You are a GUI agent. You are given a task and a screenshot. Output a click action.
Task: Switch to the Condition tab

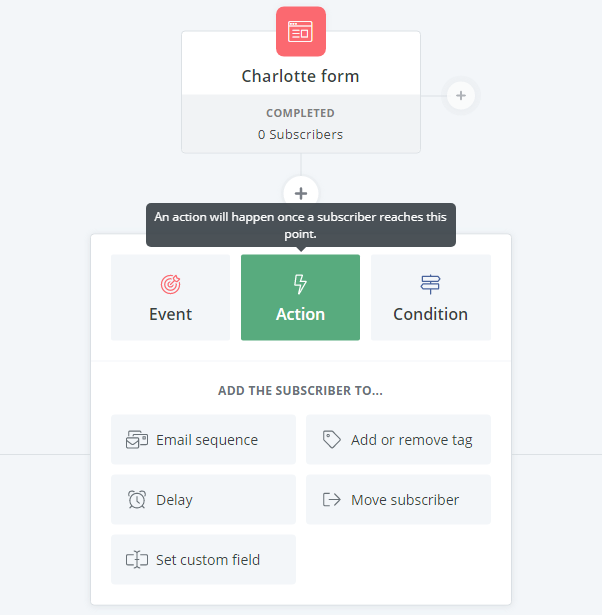point(431,298)
